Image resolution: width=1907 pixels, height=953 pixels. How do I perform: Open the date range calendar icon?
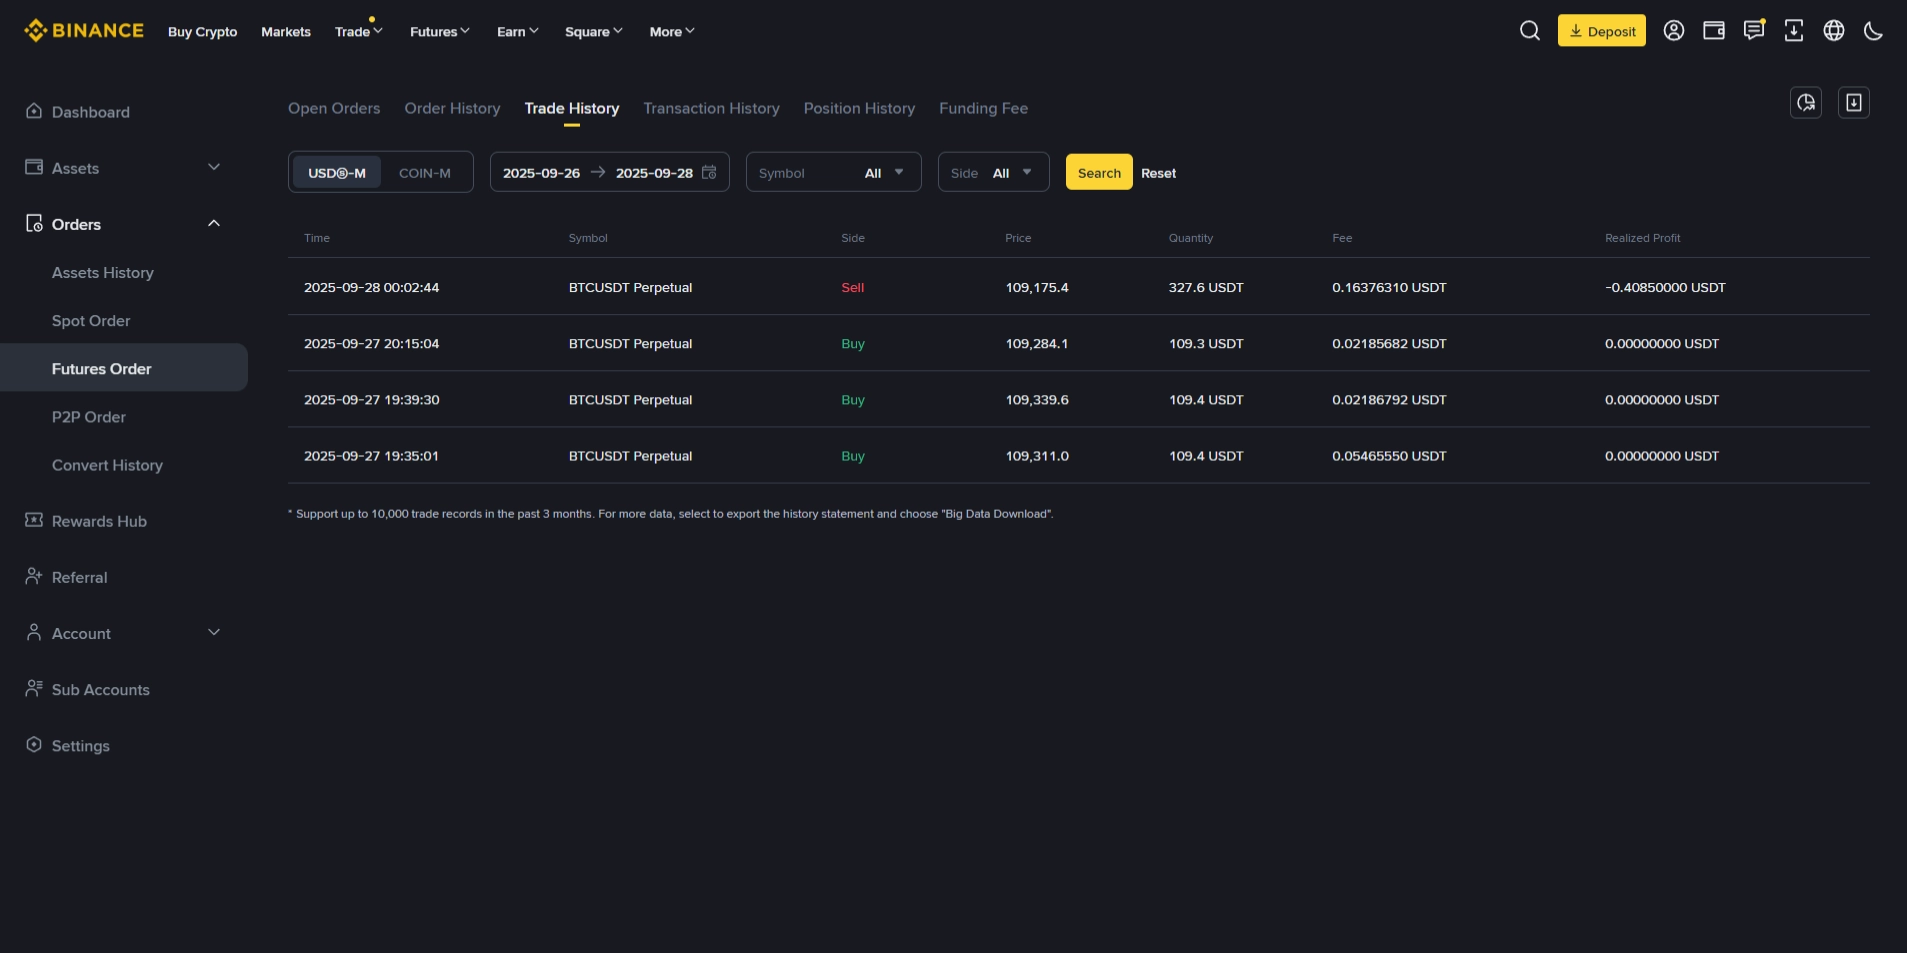click(x=709, y=172)
